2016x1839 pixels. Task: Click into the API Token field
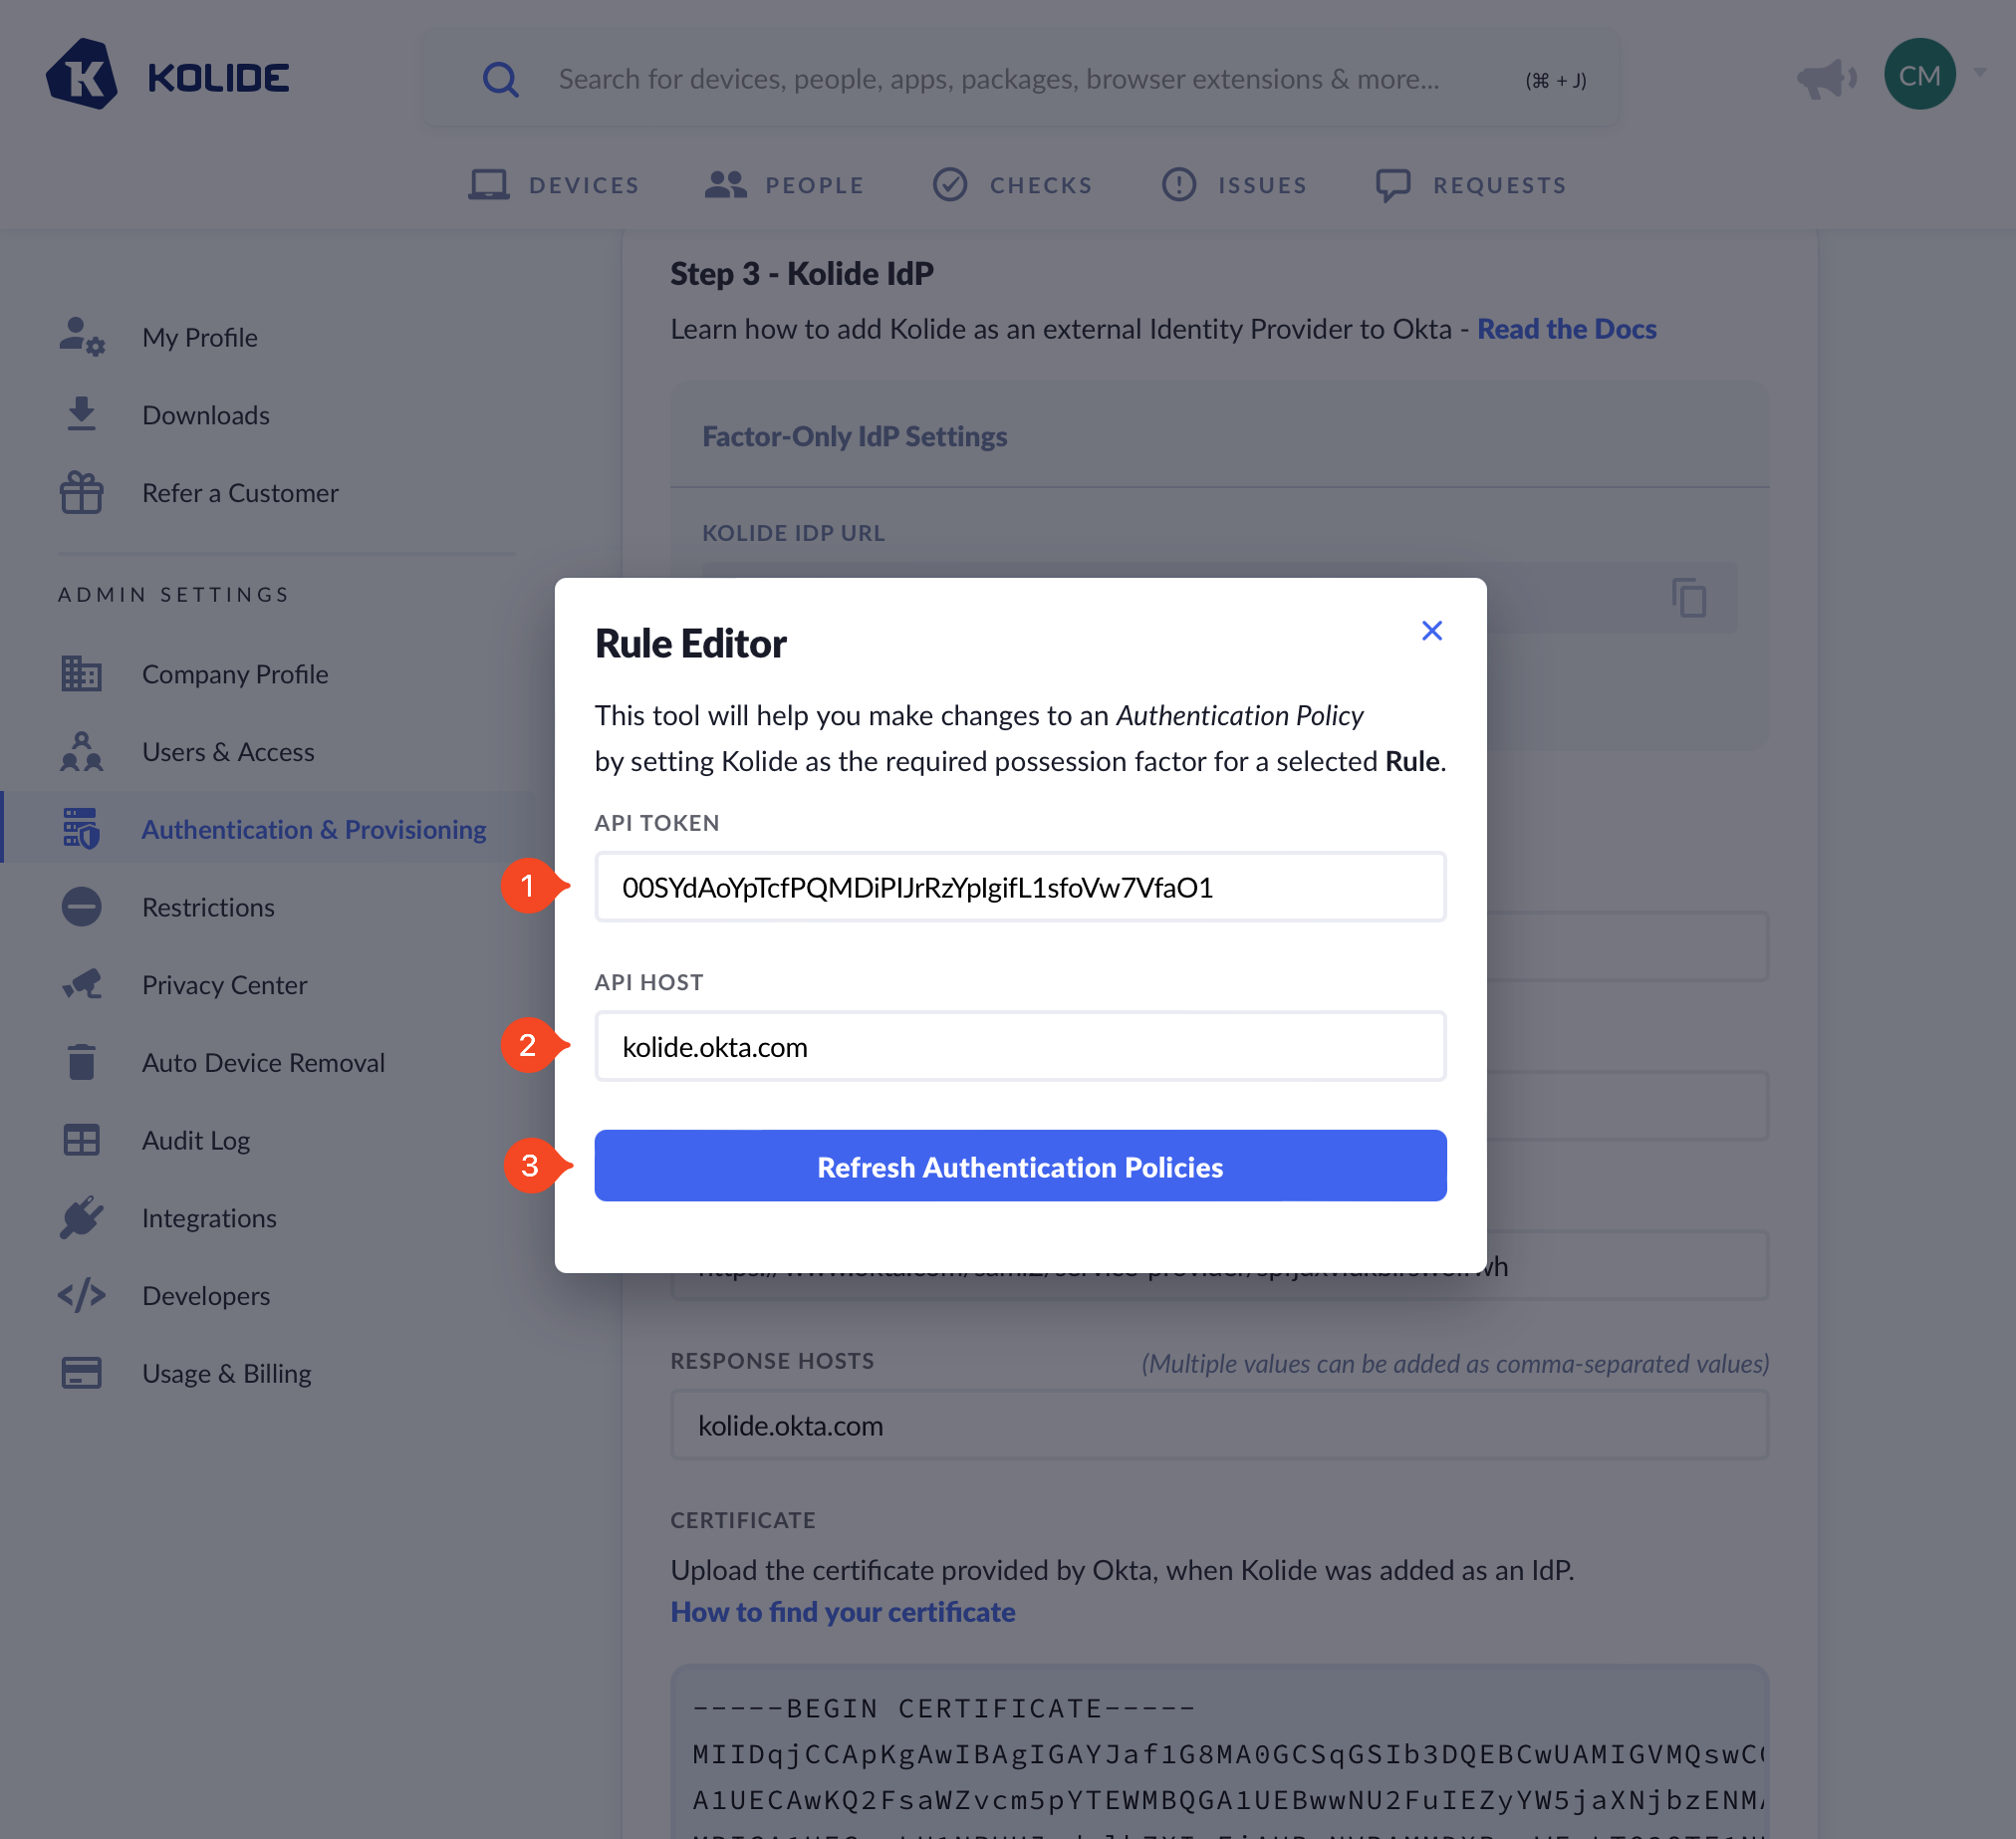pos(1020,887)
